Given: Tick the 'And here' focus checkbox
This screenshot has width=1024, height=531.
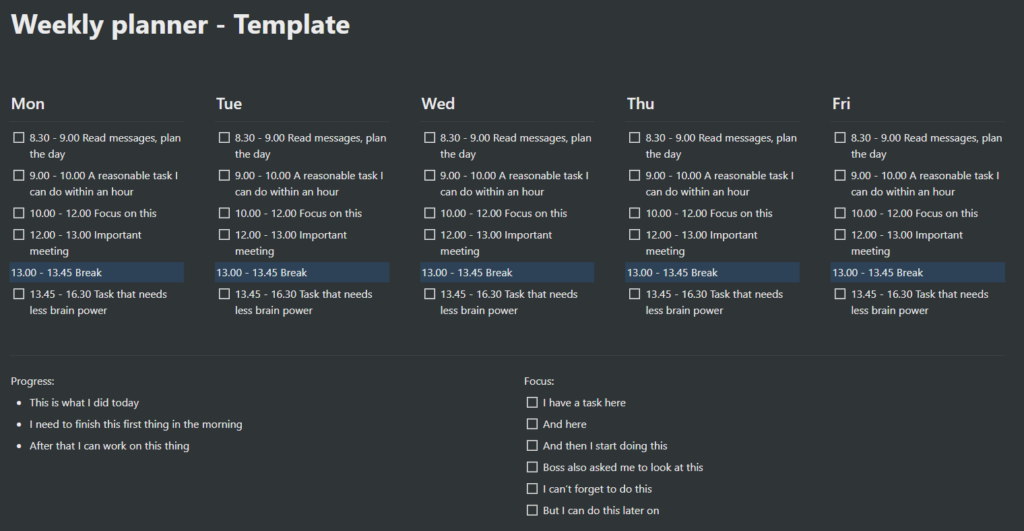Looking at the screenshot, I should coord(532,424).
